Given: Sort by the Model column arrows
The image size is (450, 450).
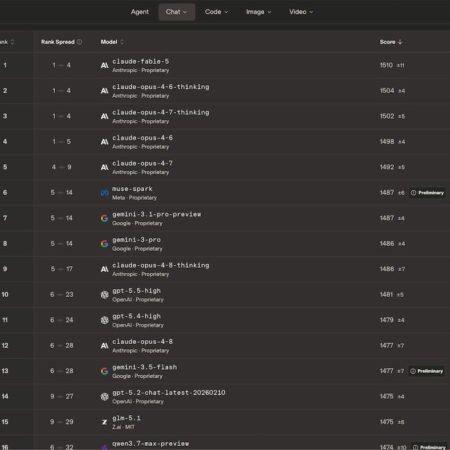Looking at the screenshot, I should pyautogui.click(x=122, y=42).
